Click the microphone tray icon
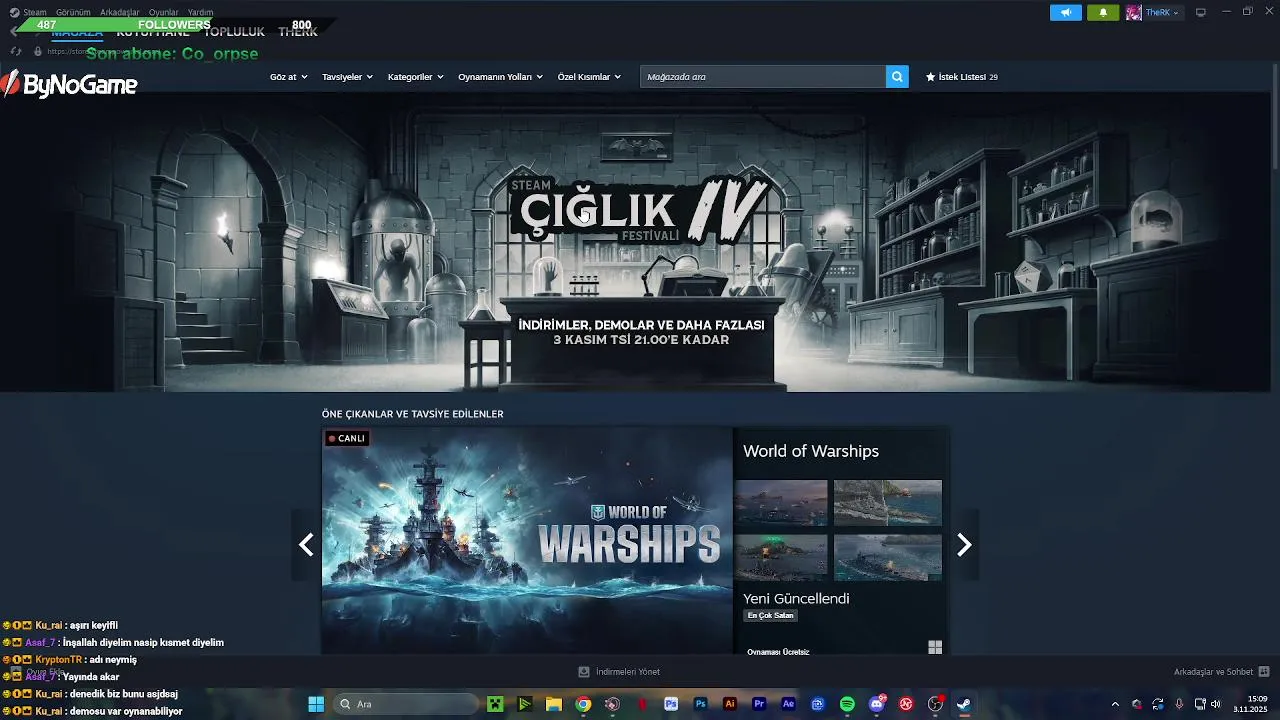The height and width of the screenshot is (720, 1280). [1179, 704]
